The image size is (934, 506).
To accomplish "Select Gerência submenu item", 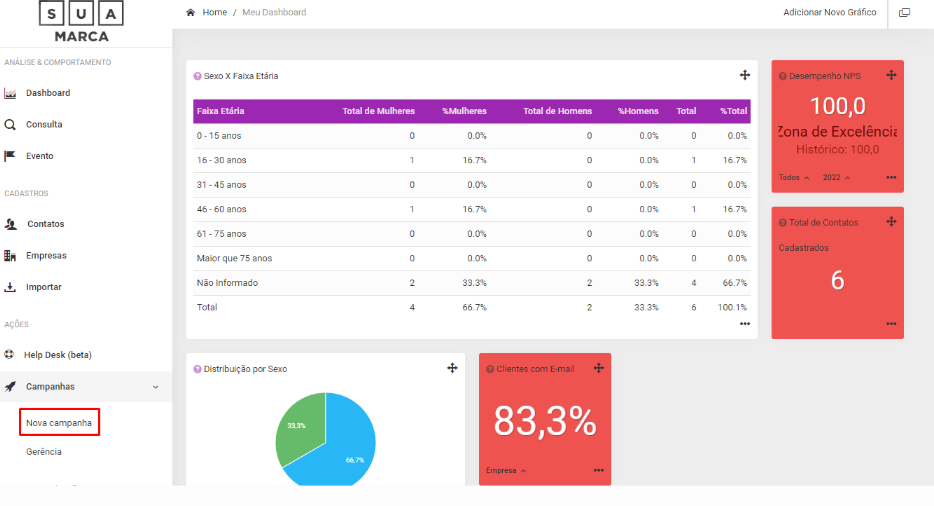I will click(44, 452).
